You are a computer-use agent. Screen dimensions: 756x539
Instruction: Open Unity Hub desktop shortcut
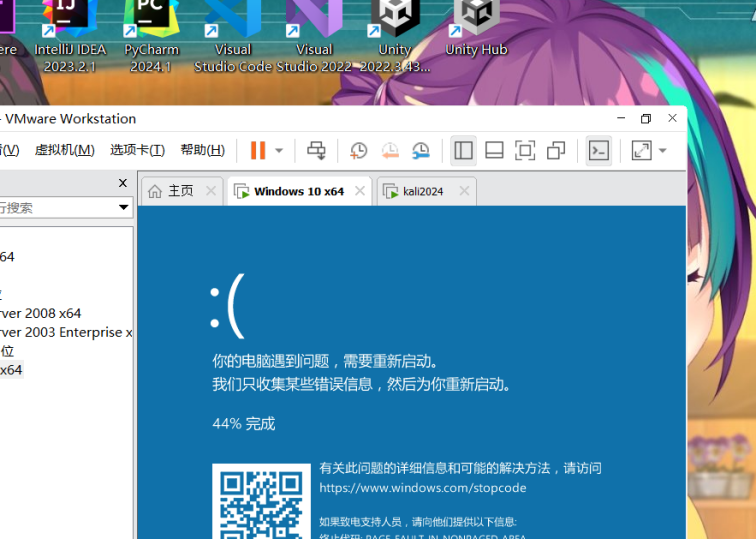[476, 29]
